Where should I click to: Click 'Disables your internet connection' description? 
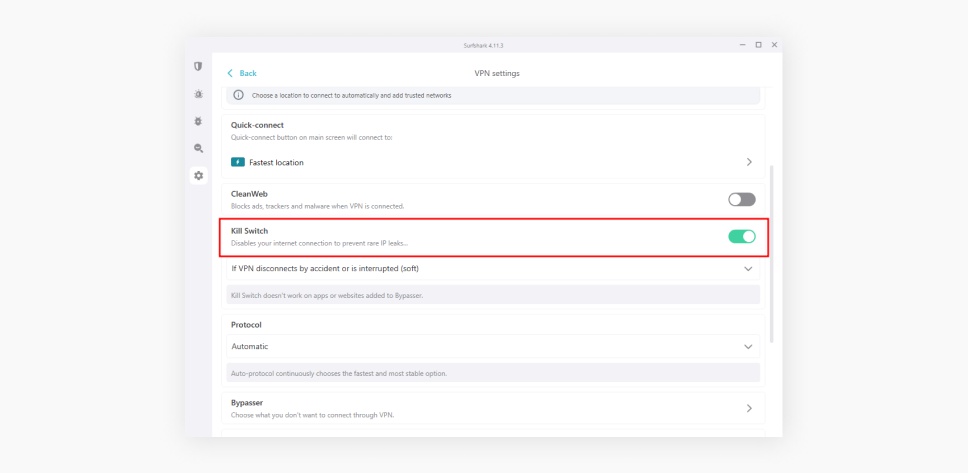point(320,243)
